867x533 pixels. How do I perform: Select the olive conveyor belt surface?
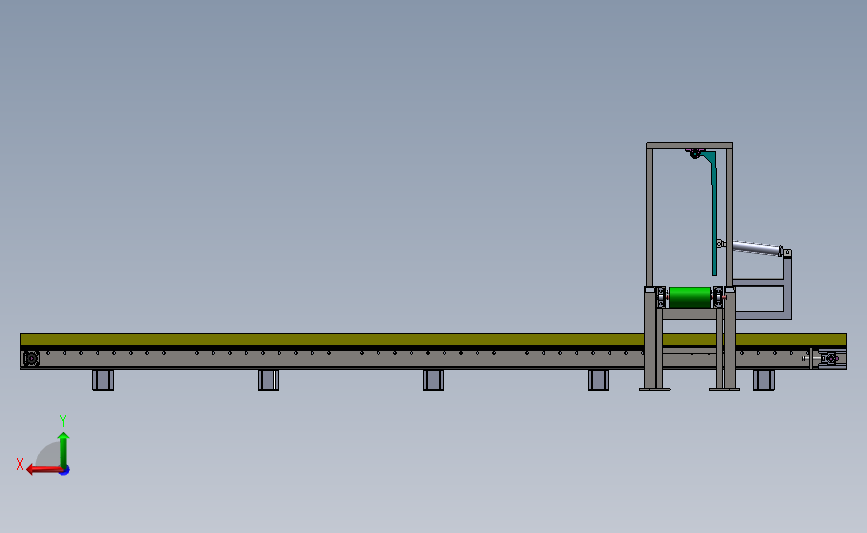coord(433,339)
